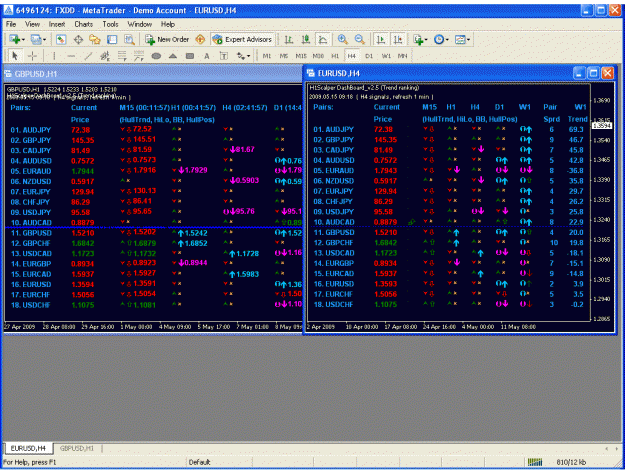Open the New Chart dropdown arrow
This screenshot has height=470, width=625.
pos(23,39)
